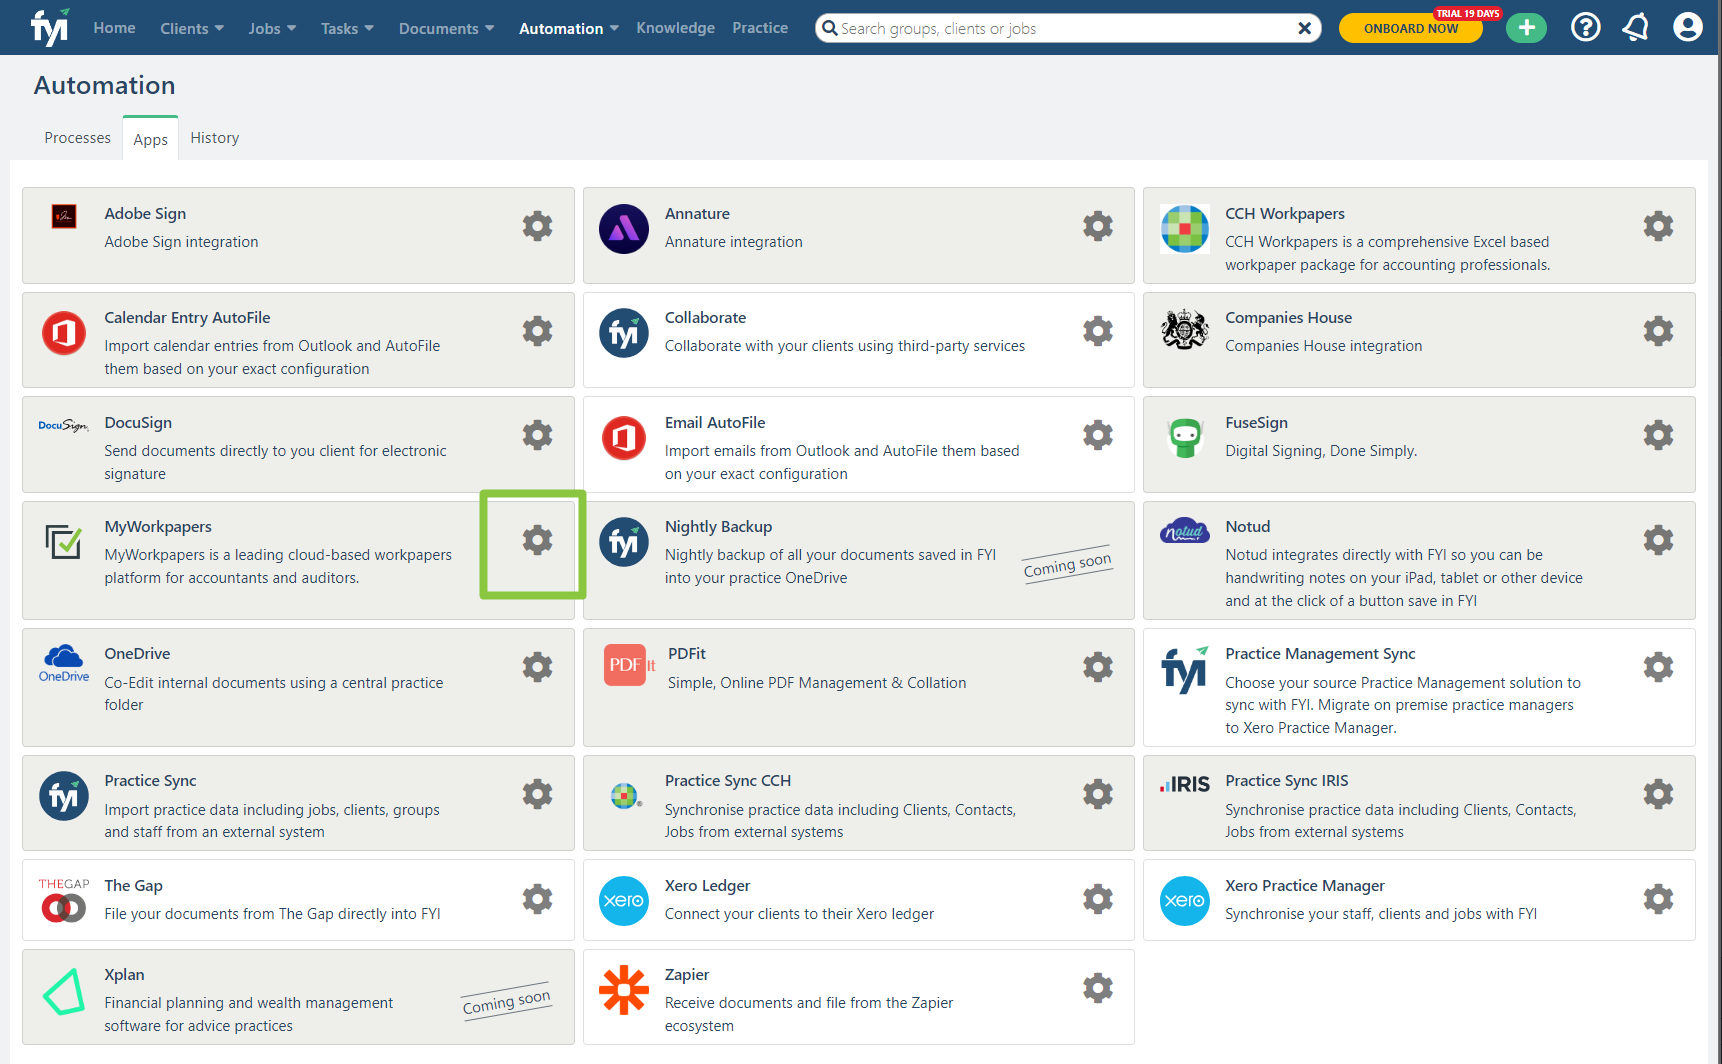Open the user profile icon

click(1688, 27)
